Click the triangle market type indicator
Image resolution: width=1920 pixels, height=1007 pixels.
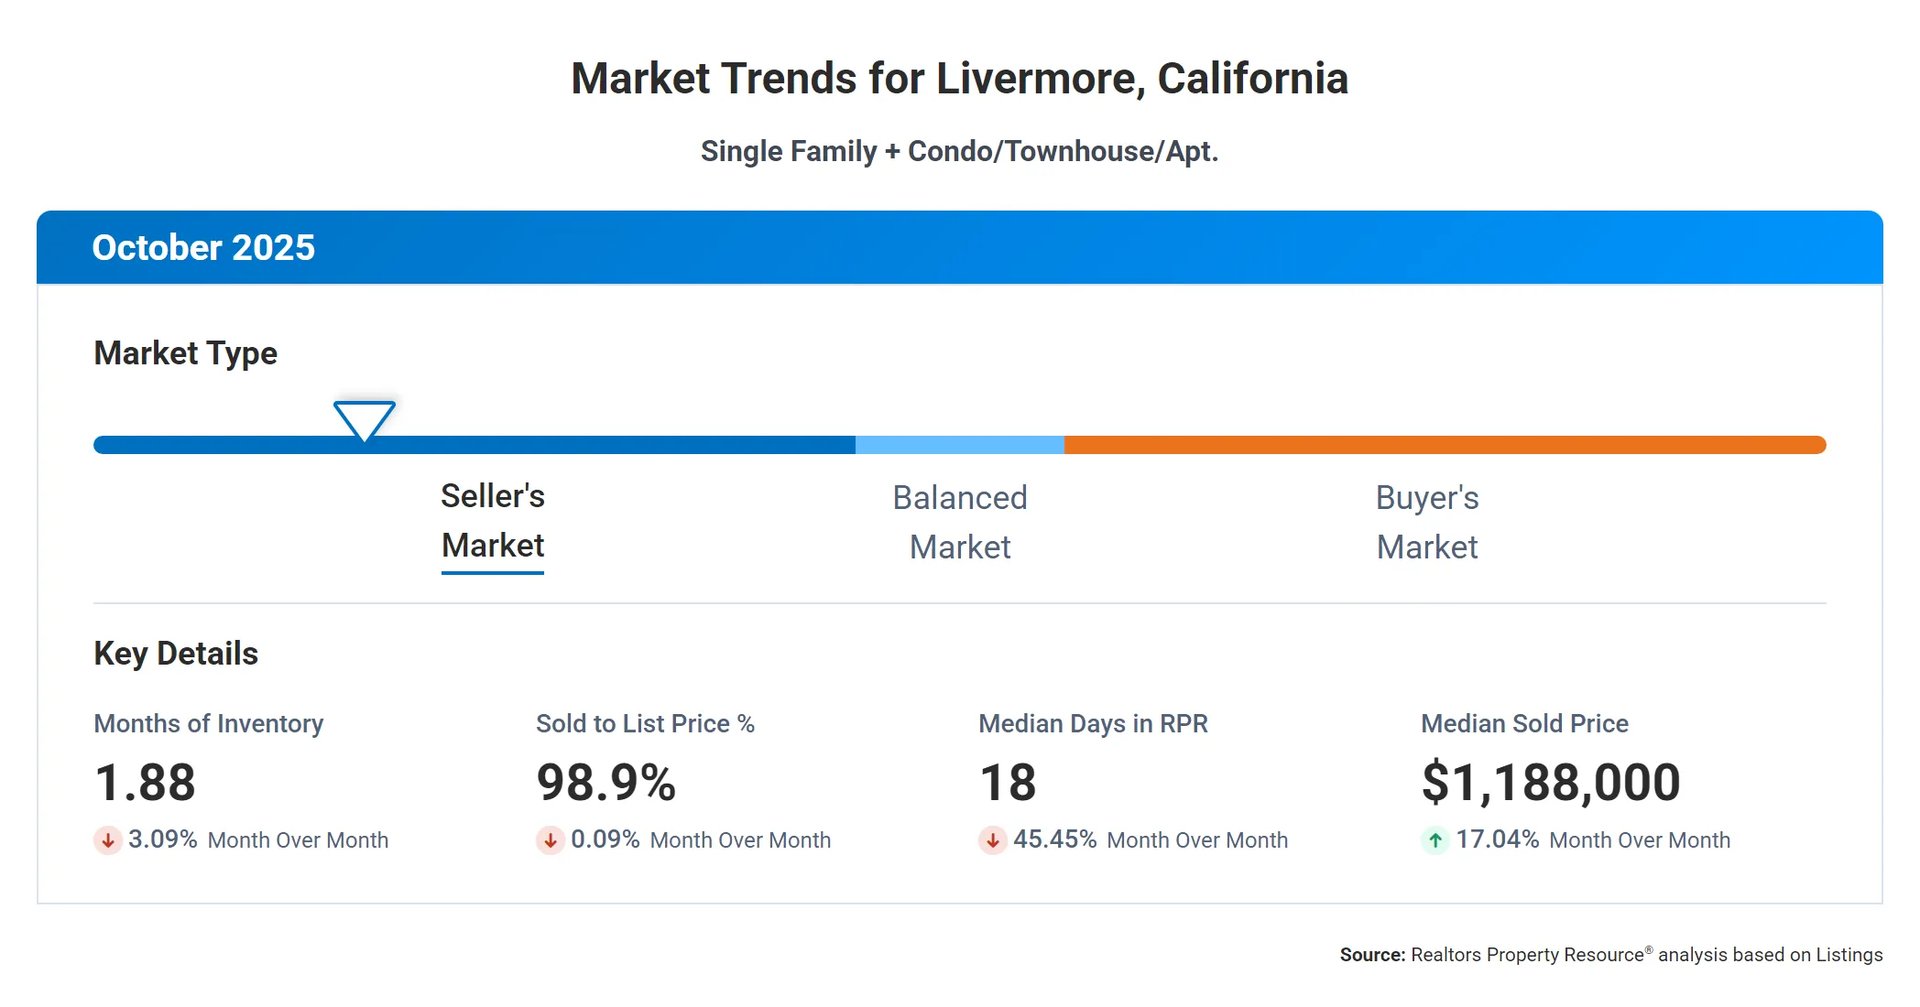pyautogui.click(x=364, y=419)
